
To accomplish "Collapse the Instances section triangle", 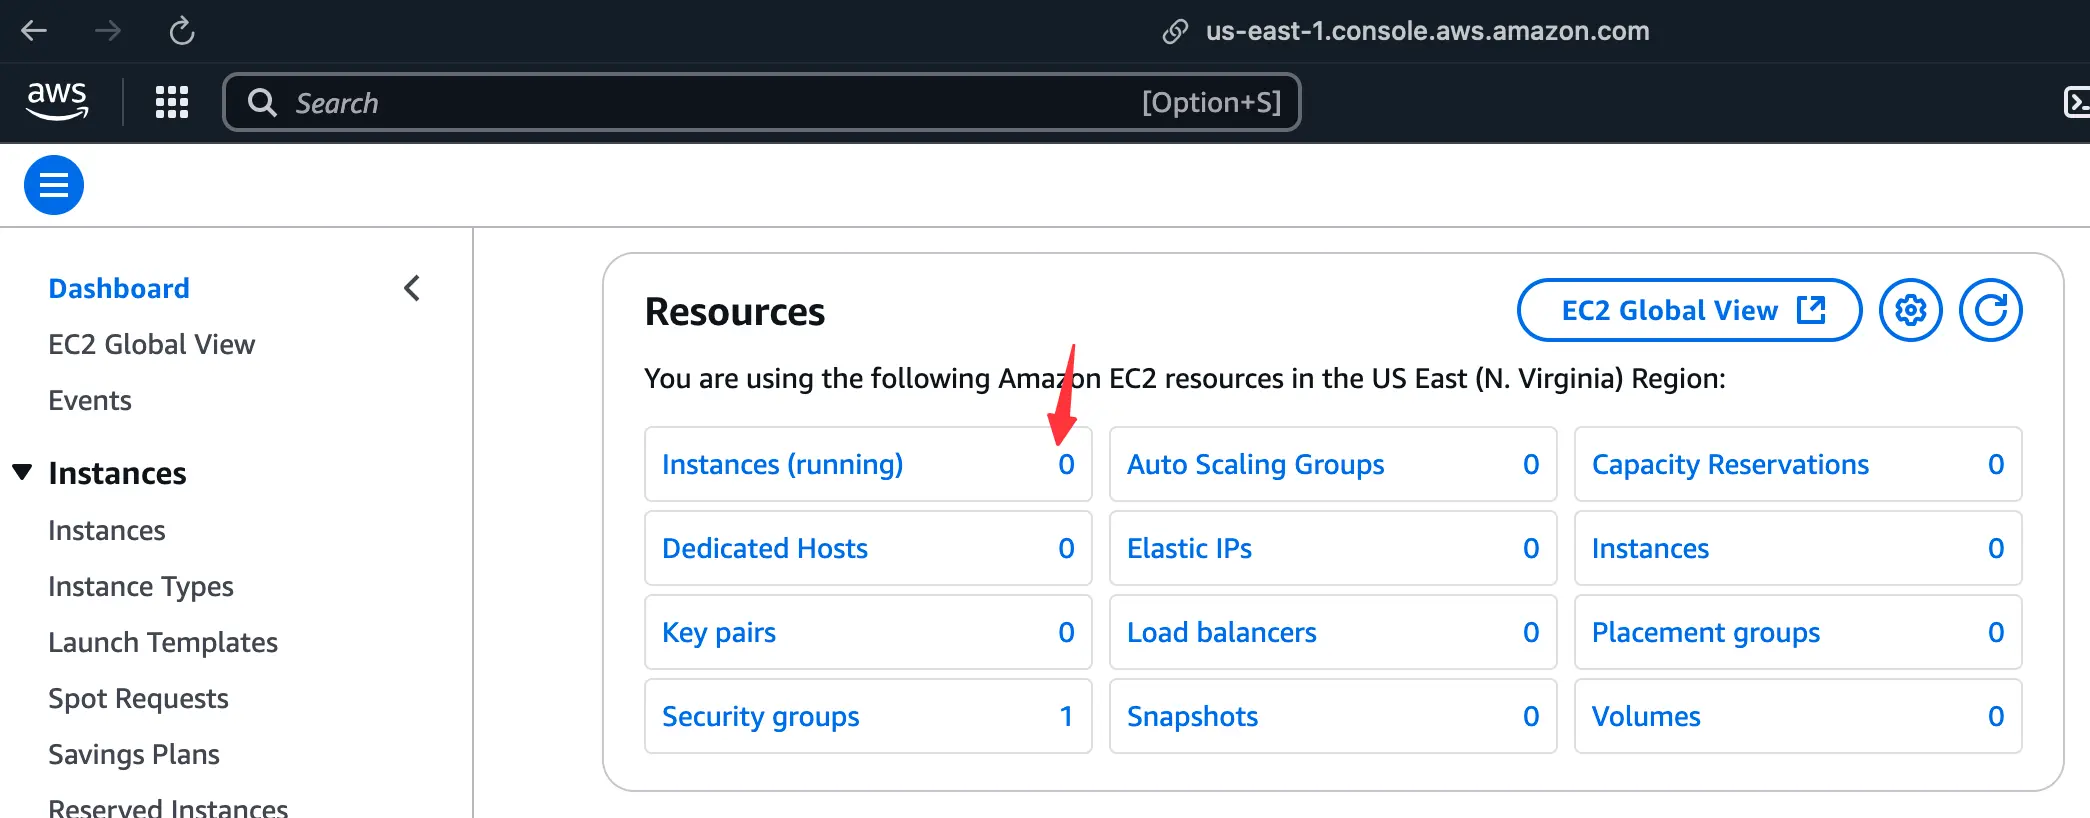I will 22,472.
